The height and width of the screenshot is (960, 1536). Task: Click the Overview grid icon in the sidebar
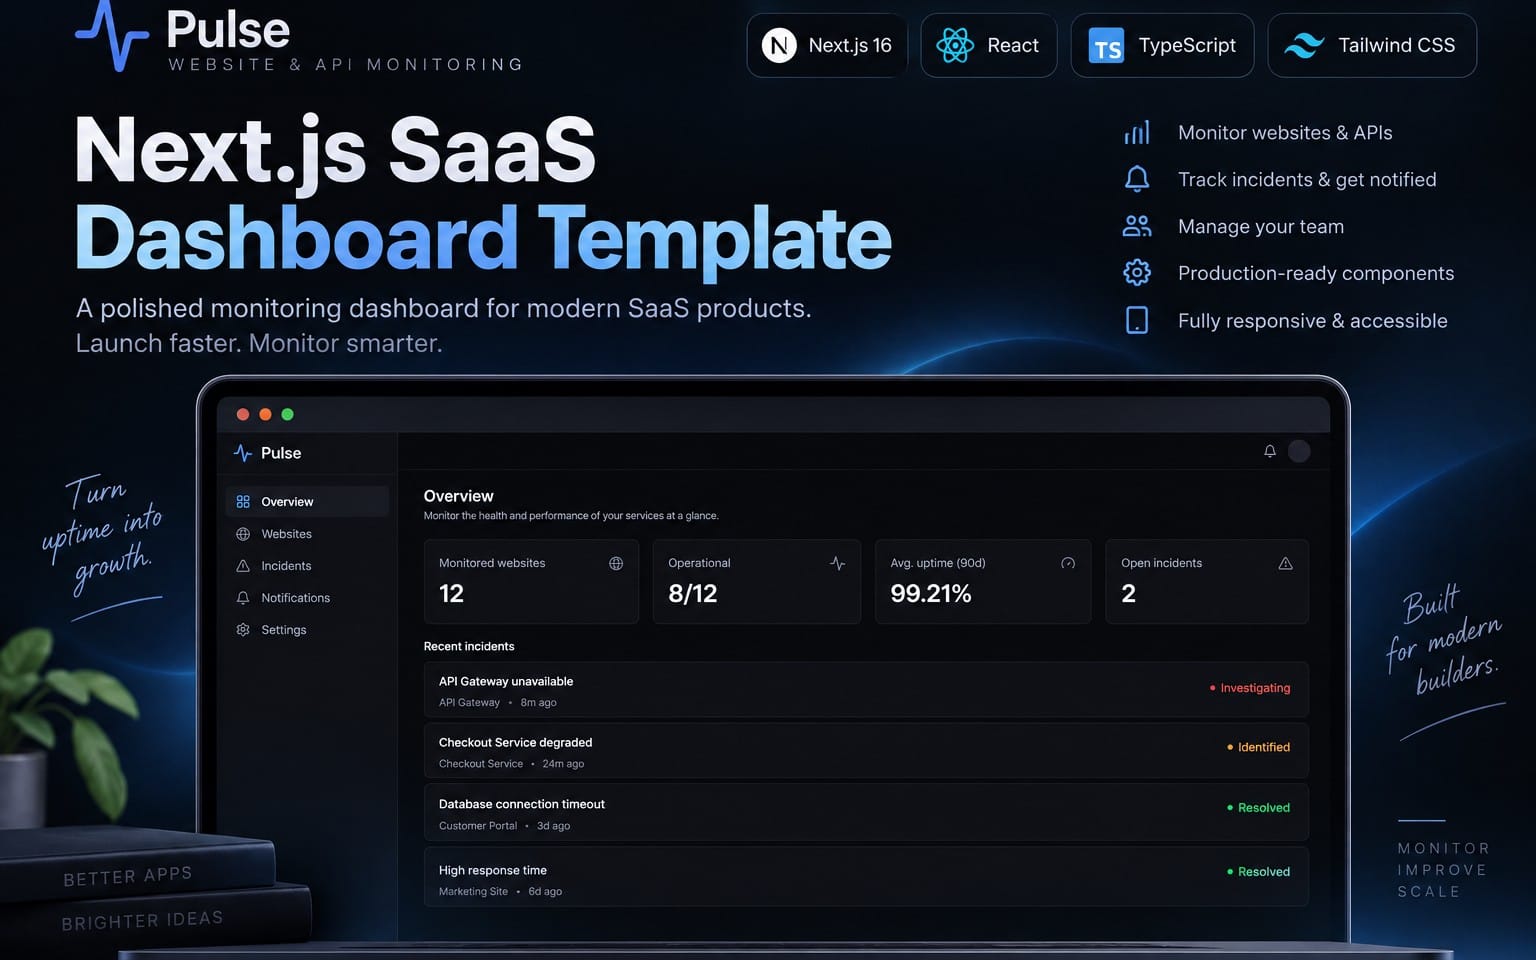243,502
